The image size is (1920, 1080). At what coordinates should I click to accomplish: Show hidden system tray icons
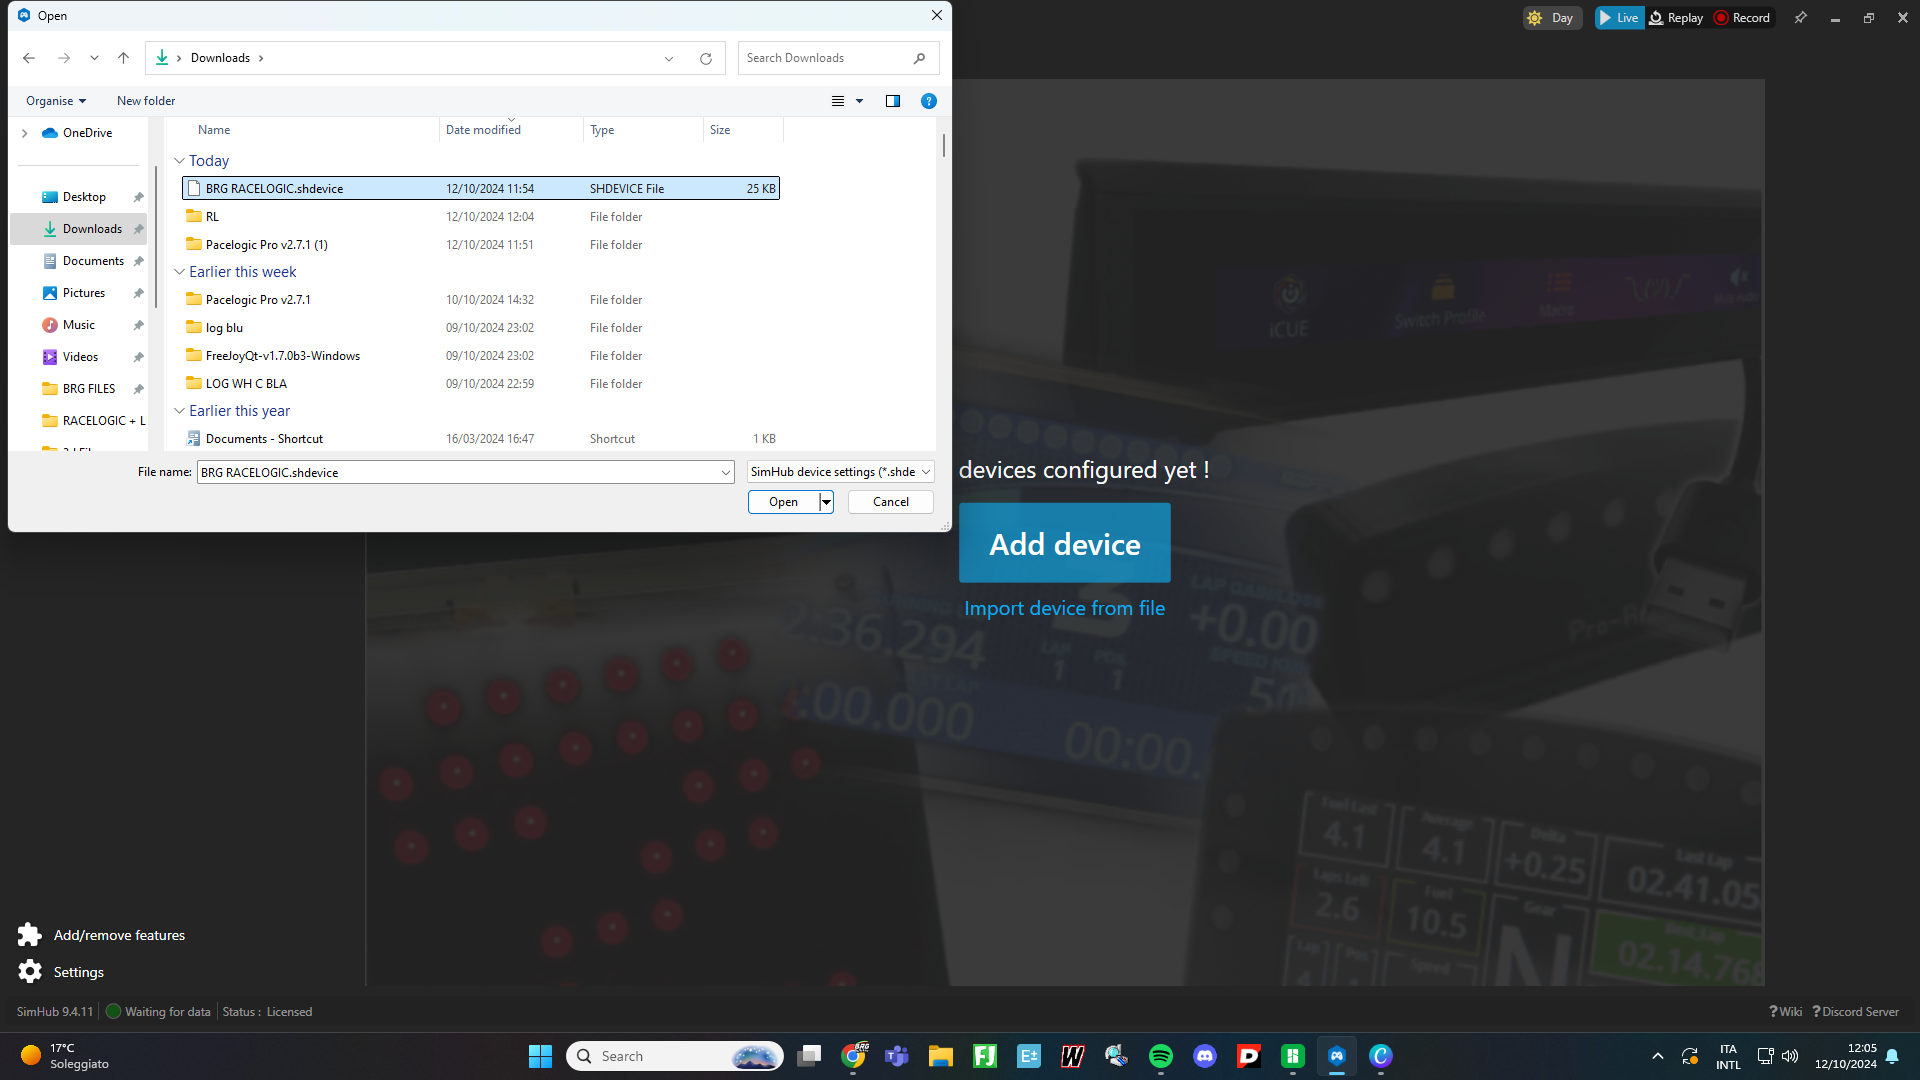1658,1056
